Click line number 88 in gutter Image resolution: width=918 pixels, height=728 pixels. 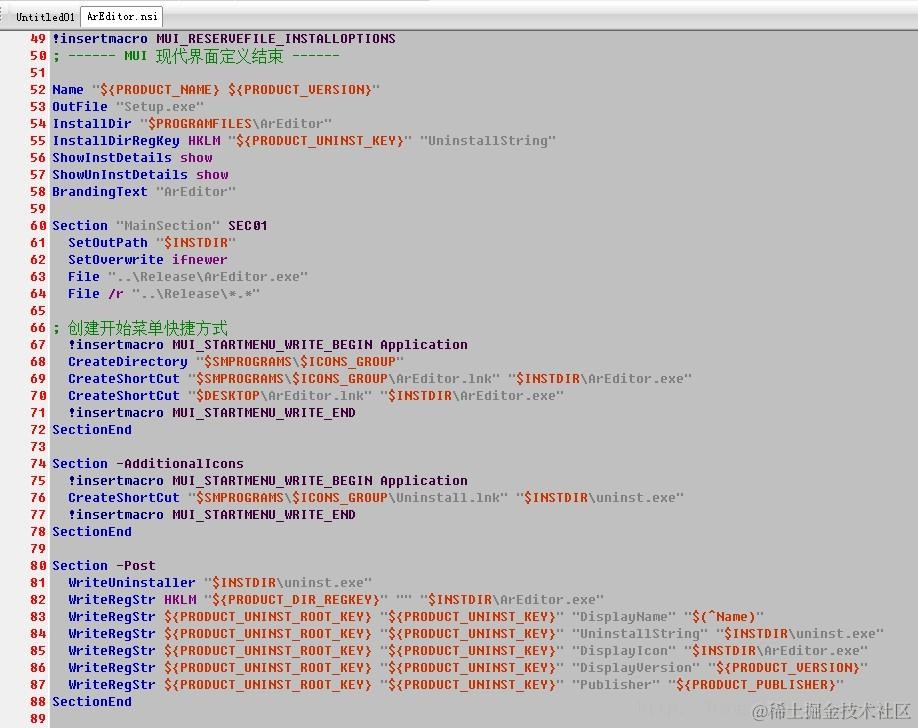38,701
